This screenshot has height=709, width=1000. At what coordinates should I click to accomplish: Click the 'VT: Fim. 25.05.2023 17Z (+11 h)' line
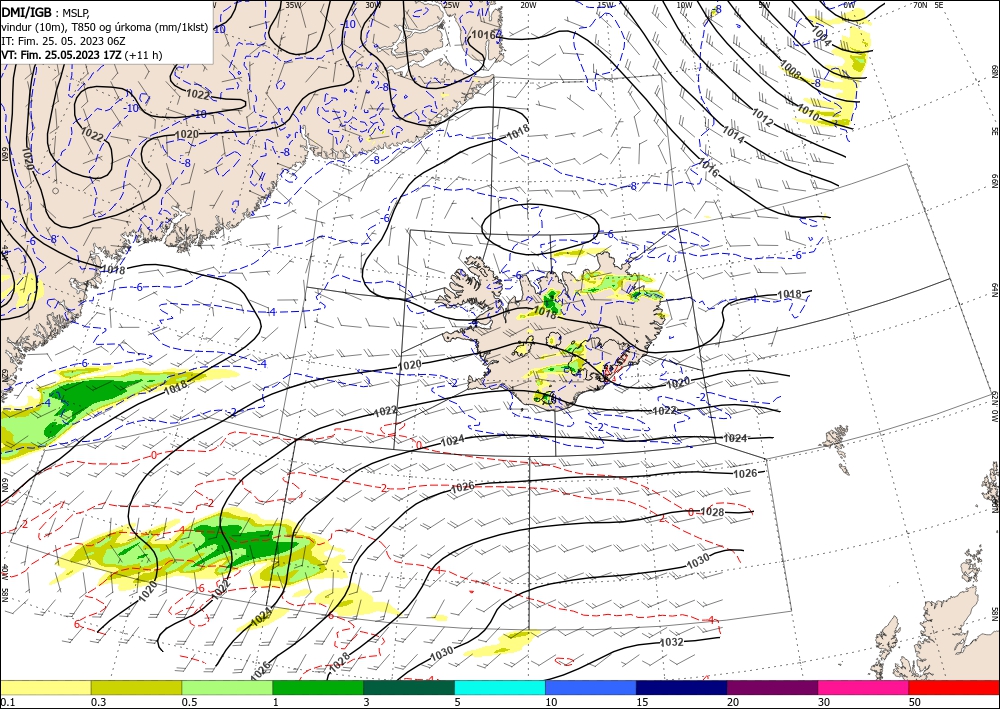pyautogui.click(x=82, y=55)
